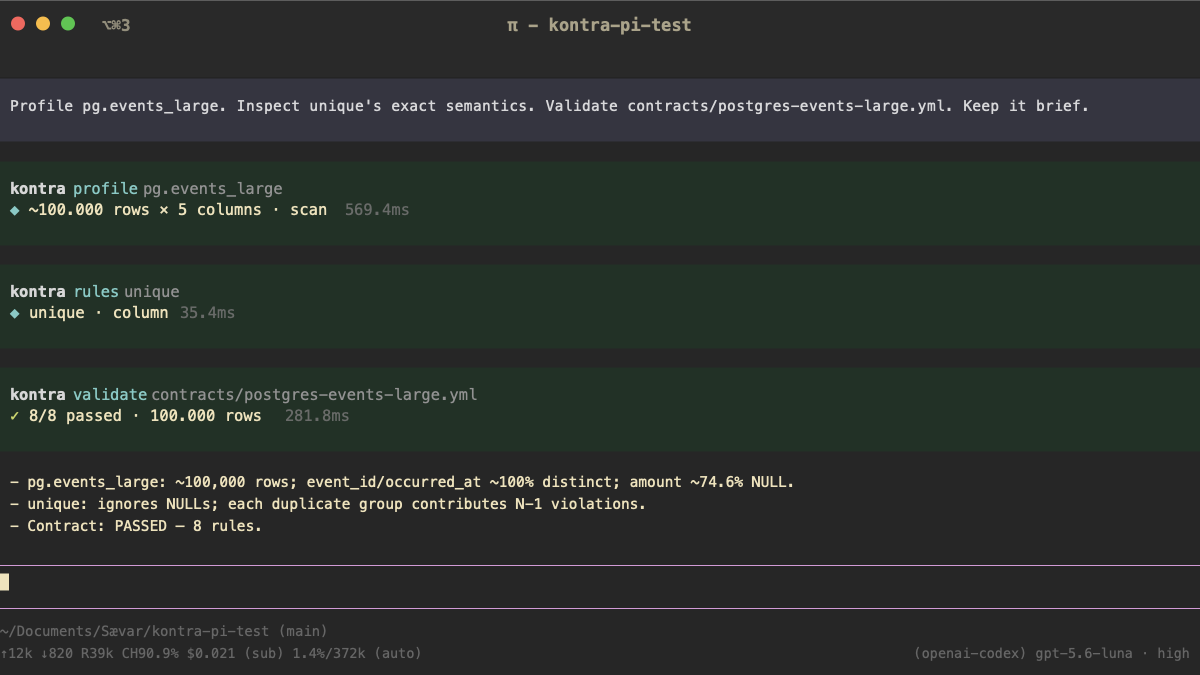
Task: Click 'contracts/postgres-events-large.yml' in validate heading
Action: pos(314,395)
